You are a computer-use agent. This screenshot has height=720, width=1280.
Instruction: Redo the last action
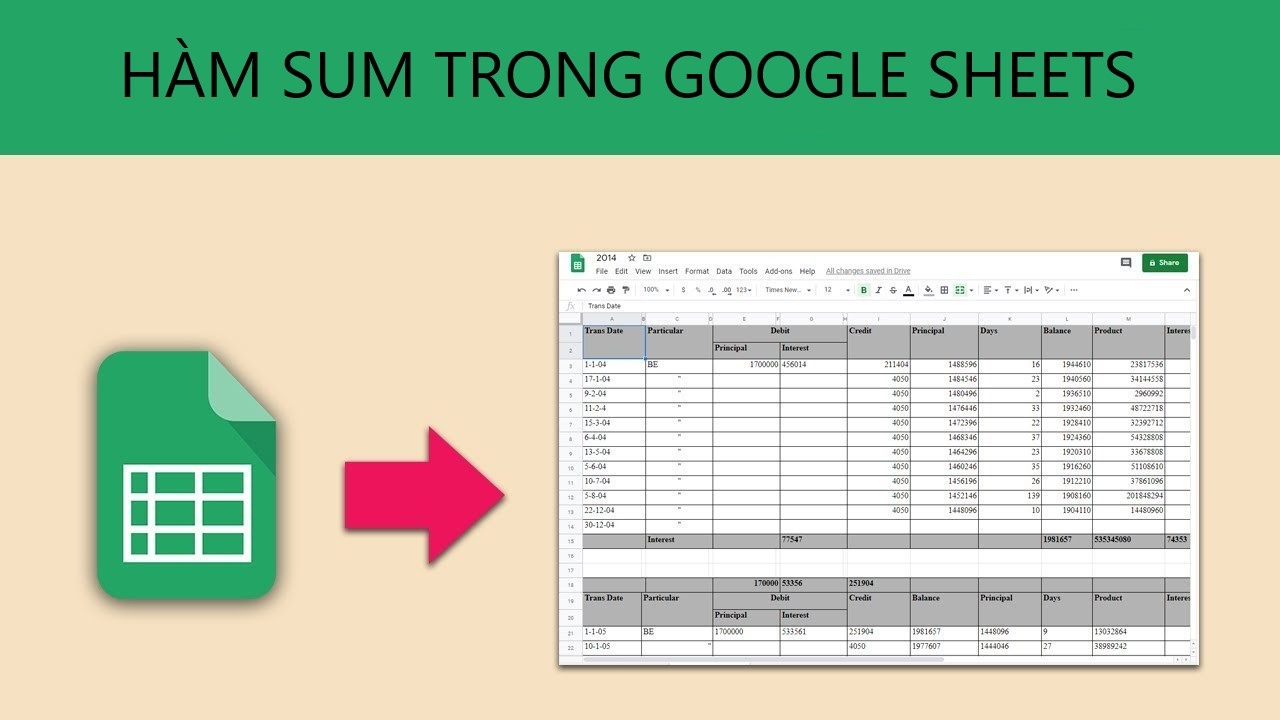pyautogui.click(x=596, y=290)
